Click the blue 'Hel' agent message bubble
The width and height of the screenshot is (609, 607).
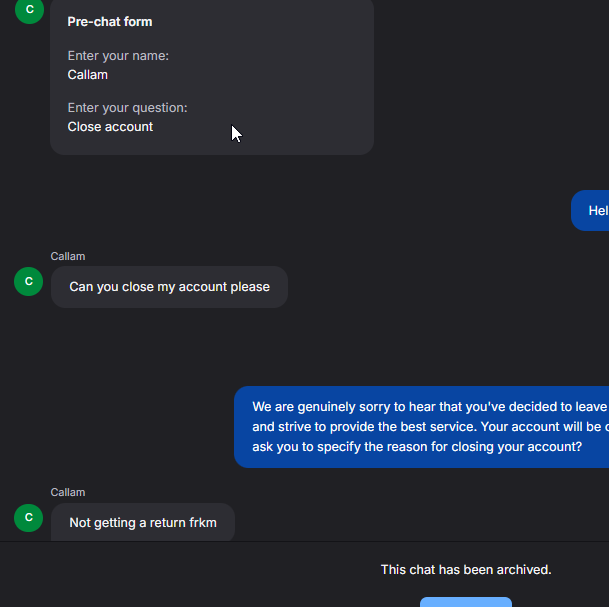click(592, 211)
